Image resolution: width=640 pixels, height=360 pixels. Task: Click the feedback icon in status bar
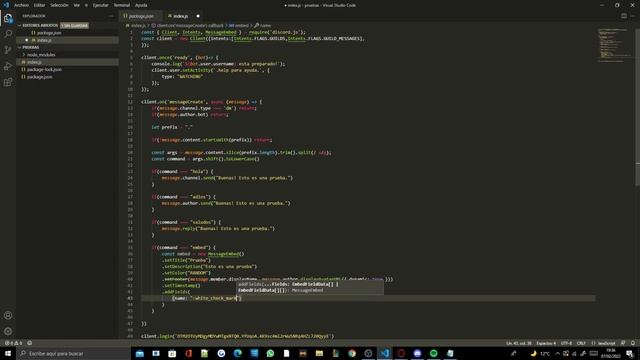(623, 343)
